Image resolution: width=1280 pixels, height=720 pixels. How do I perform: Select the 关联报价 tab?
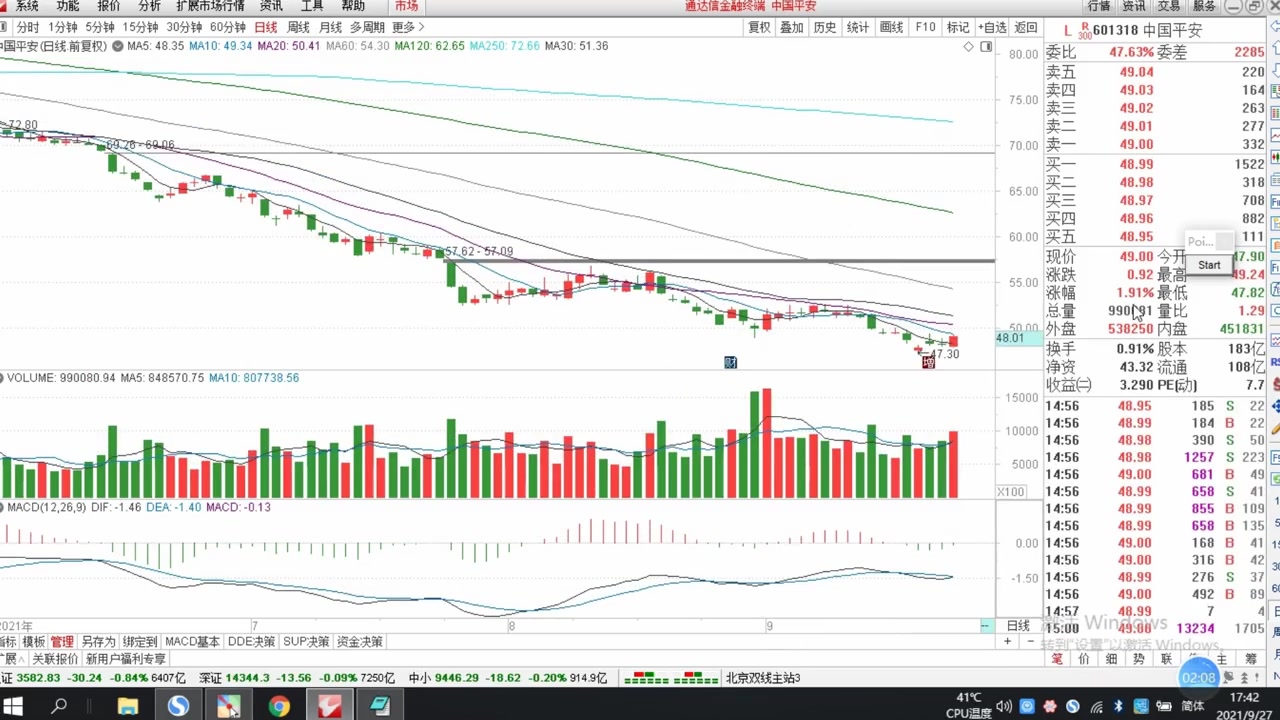tap(55, 659)
